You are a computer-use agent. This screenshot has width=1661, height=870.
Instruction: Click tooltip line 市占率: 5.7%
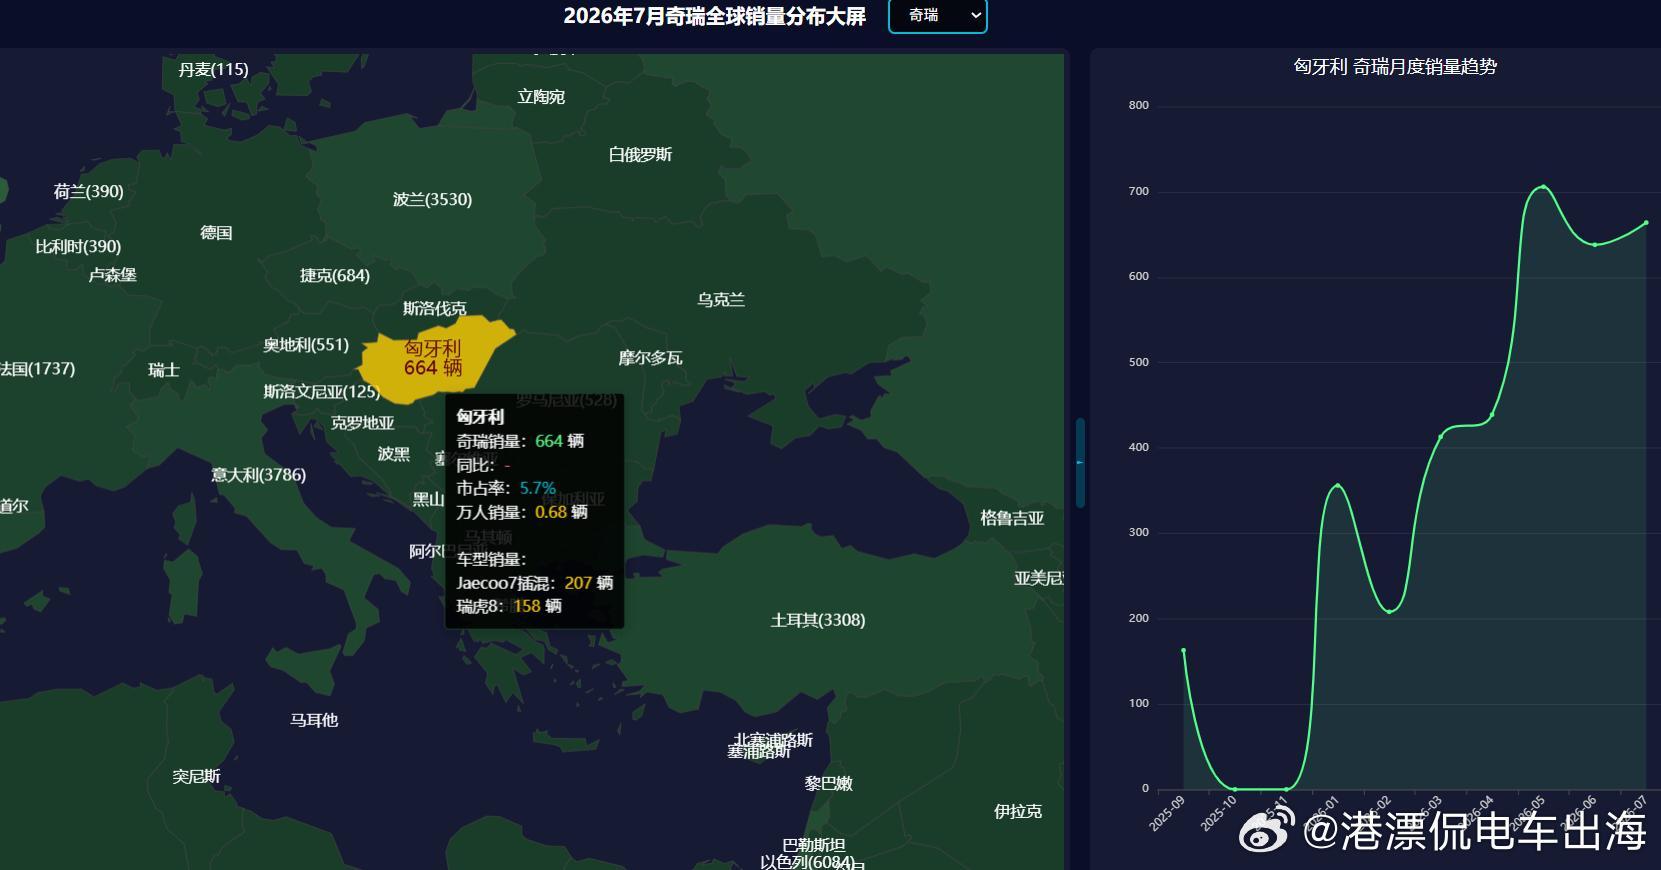506,488
